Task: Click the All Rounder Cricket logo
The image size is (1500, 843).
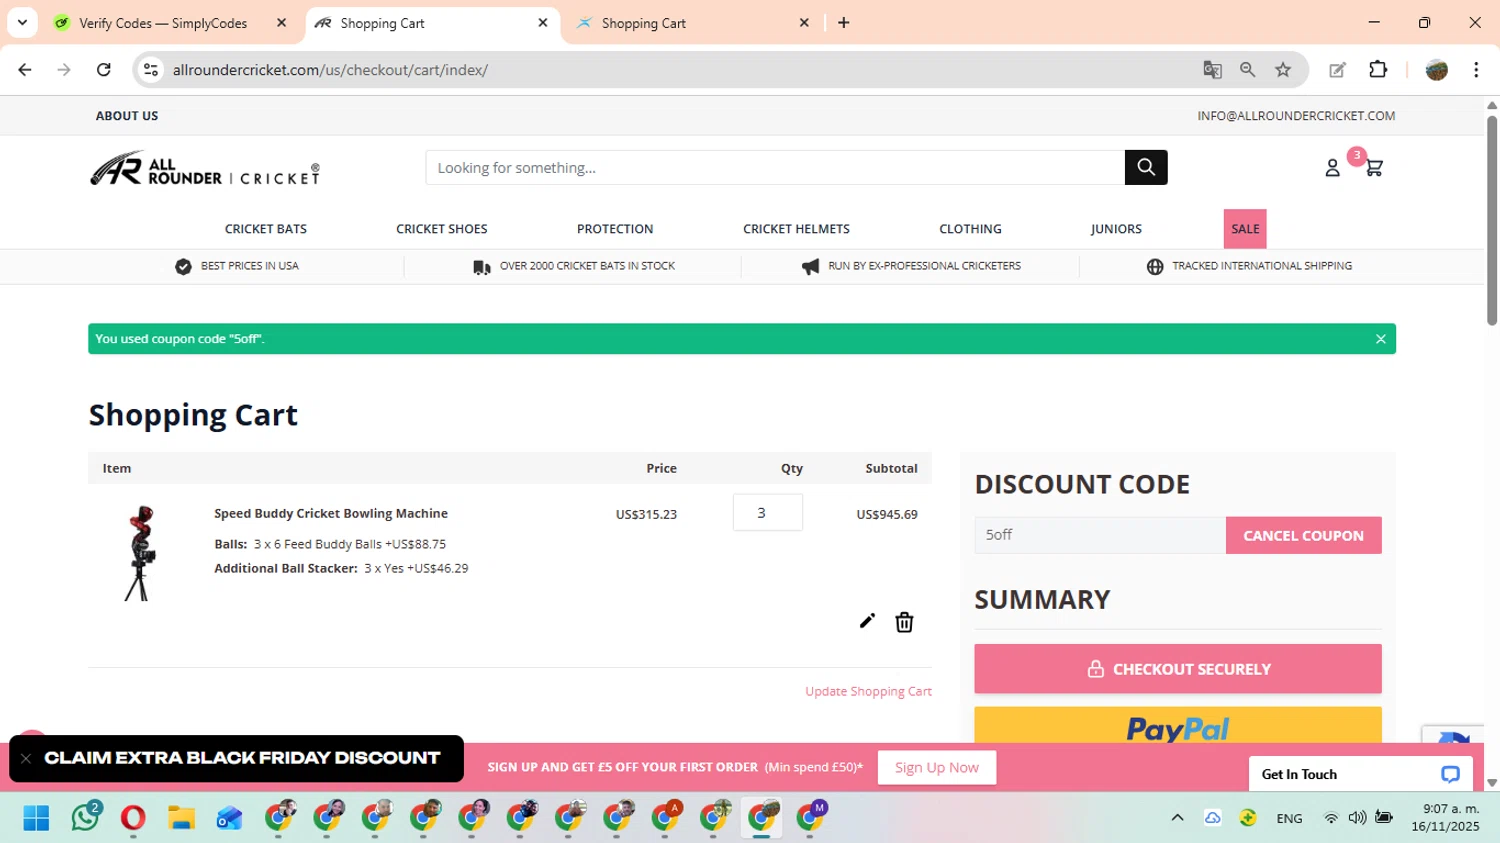Action: [205, 169]
